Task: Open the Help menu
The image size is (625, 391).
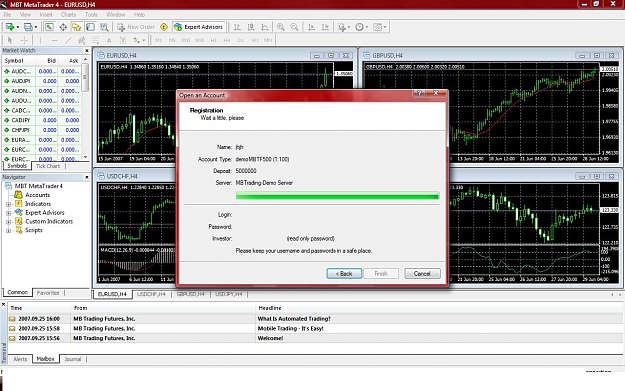Action: pyautogui.click(x=139, y=15)
